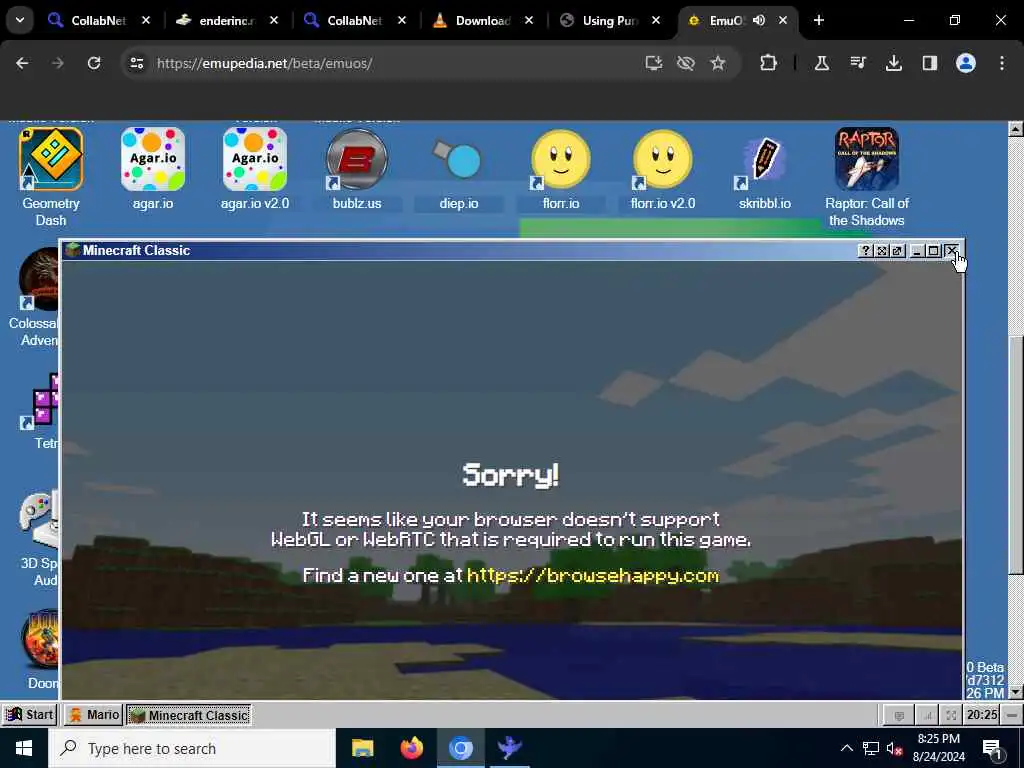1024x768 pixels.
Task: Toggle the browser side panel
Action: 929,63
